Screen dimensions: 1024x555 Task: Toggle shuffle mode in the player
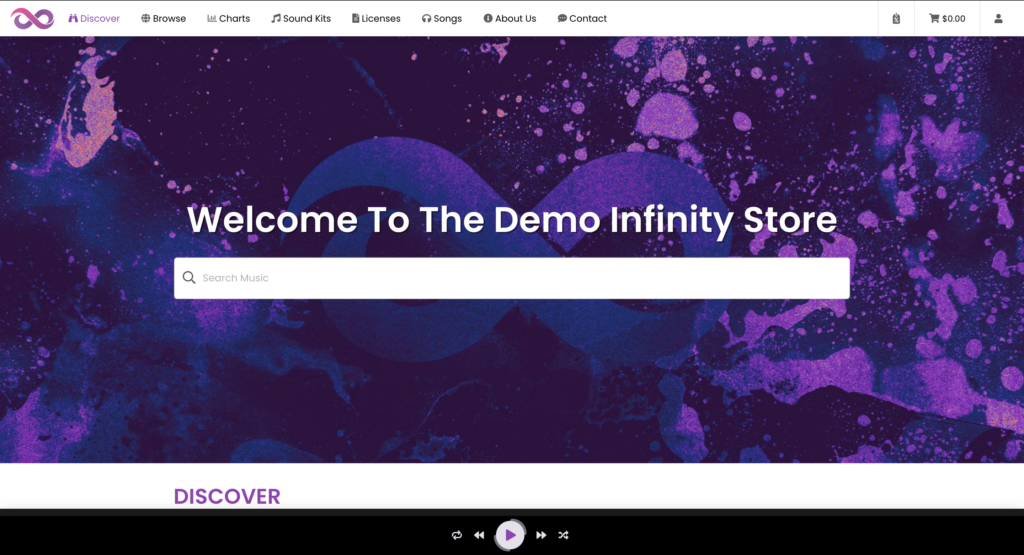click(x=563, y=535)
